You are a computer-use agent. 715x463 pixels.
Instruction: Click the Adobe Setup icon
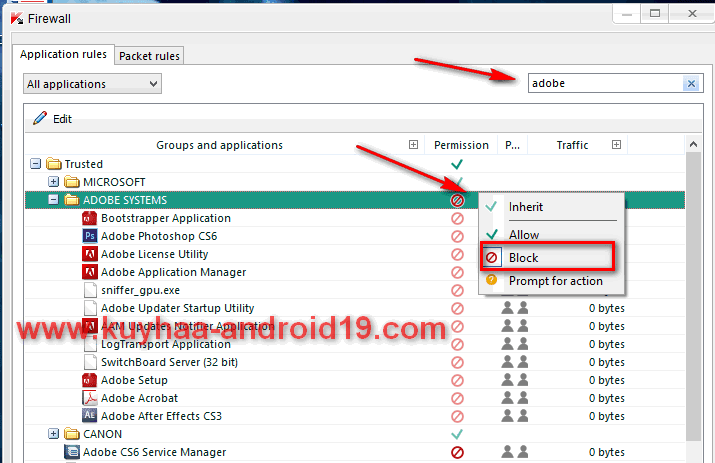pos(89,380)
